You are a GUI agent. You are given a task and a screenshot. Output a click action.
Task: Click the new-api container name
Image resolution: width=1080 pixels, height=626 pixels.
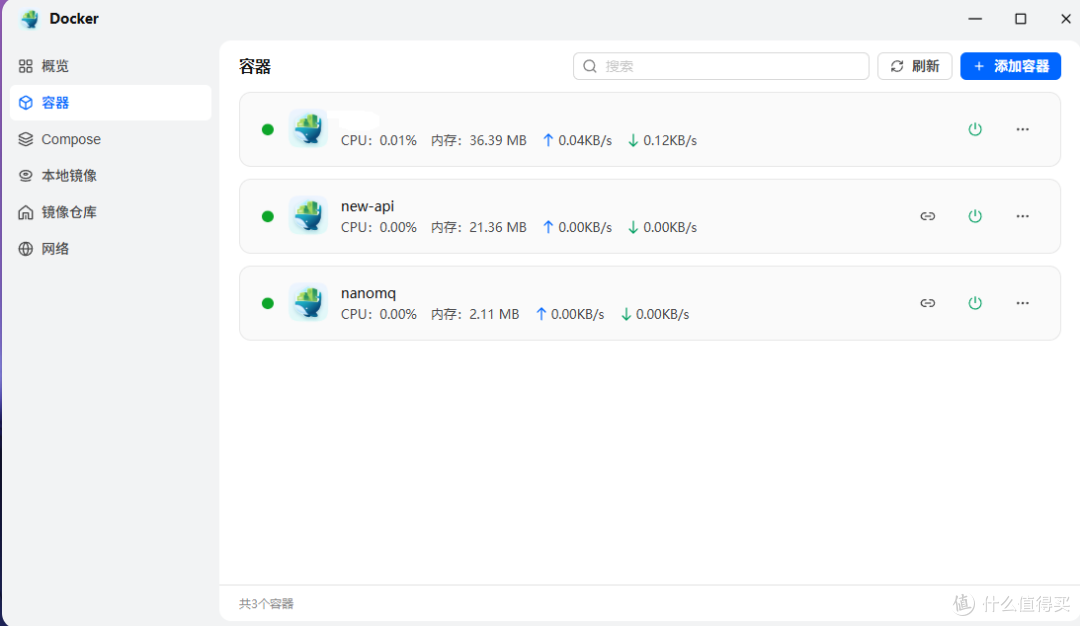click(x=367, y=206)
